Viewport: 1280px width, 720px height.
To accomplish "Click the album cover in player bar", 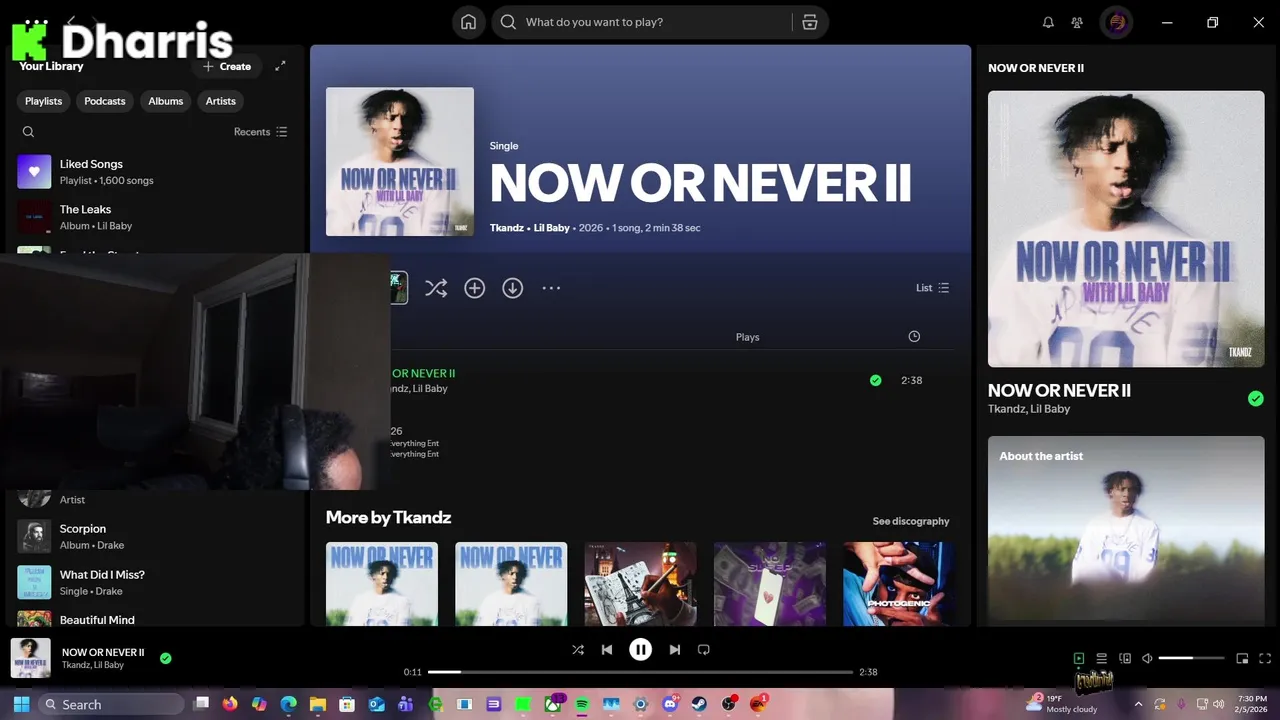I will point(31,658).
